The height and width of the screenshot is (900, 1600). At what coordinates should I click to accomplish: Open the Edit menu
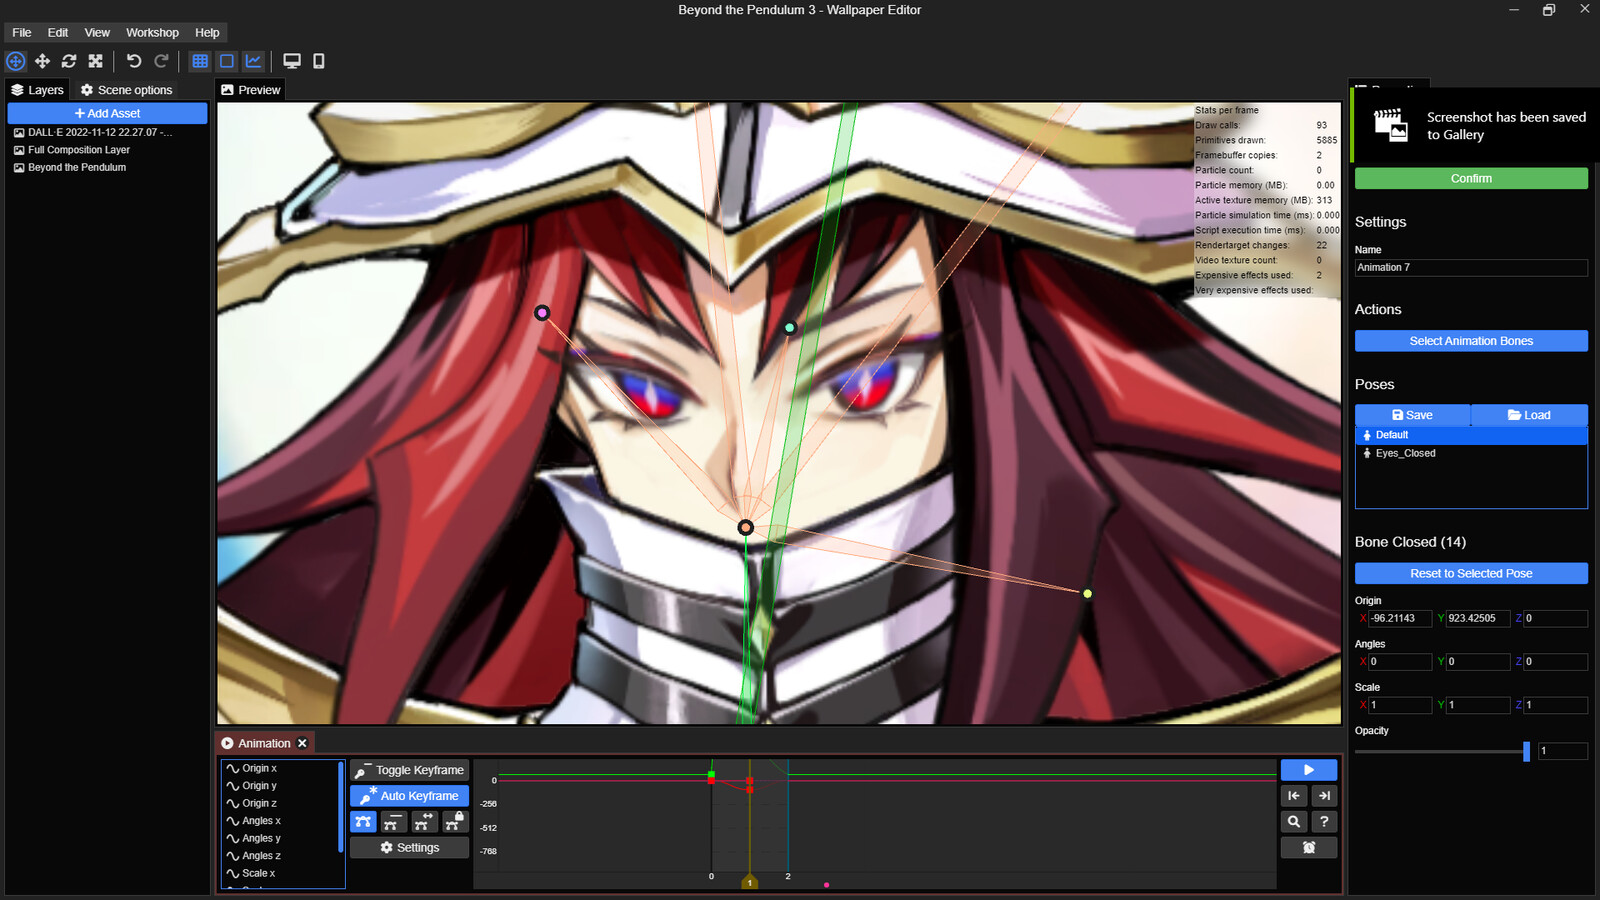(58, 33)
